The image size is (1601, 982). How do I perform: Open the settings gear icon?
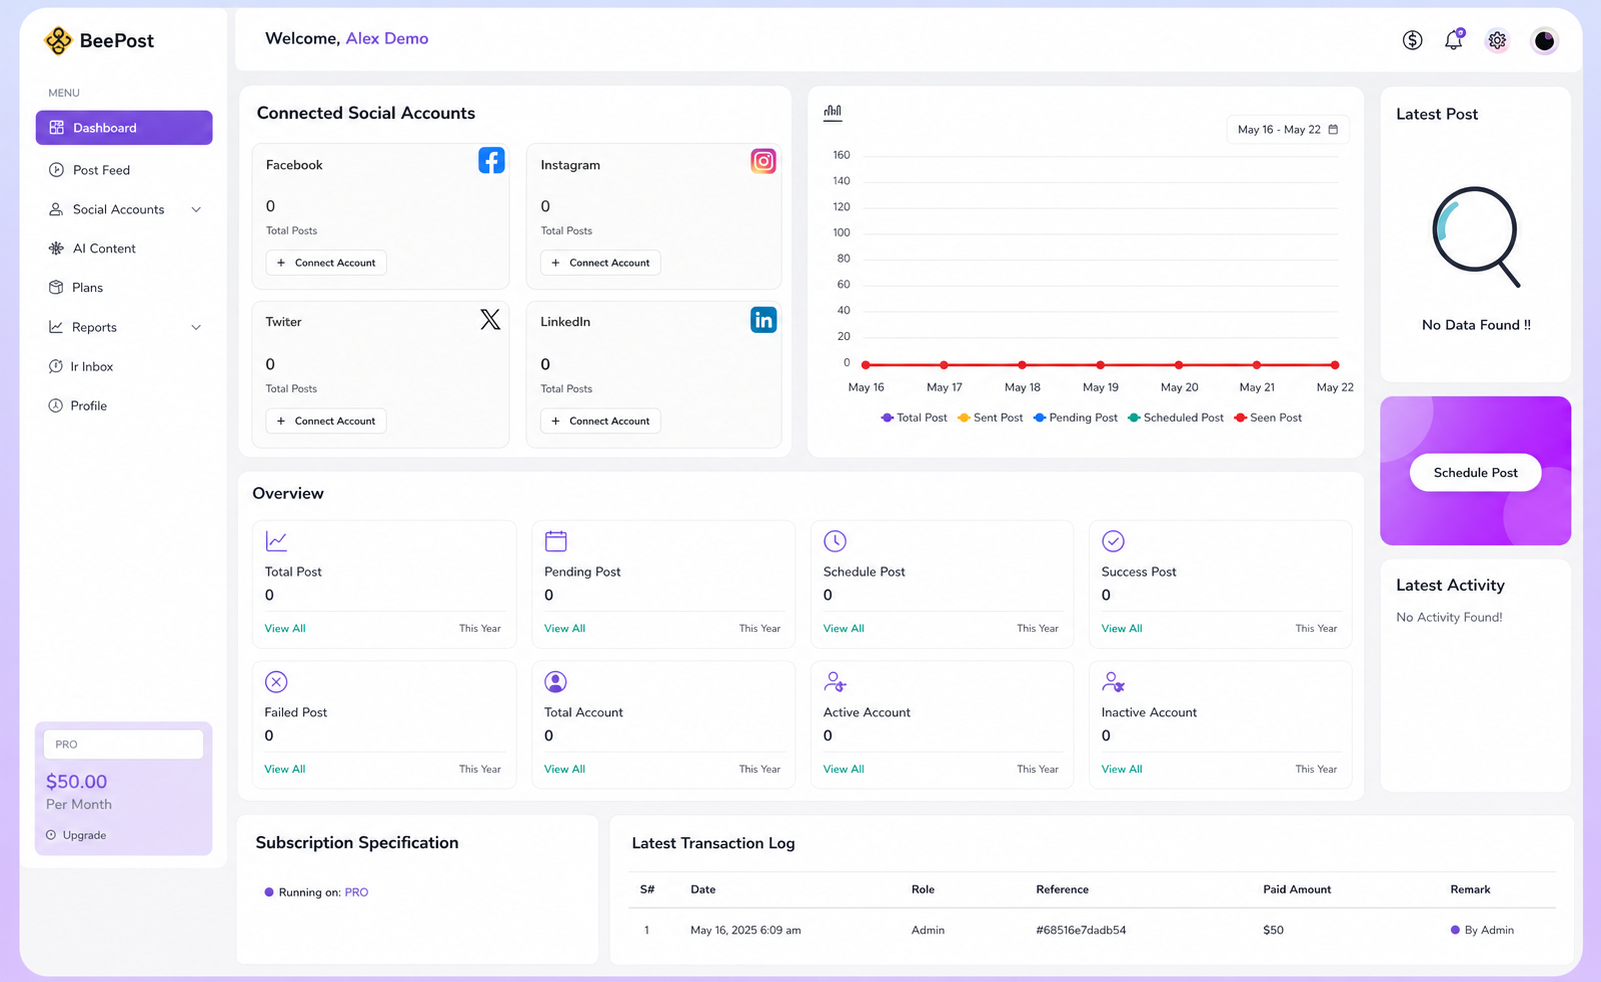[1497, 40]
